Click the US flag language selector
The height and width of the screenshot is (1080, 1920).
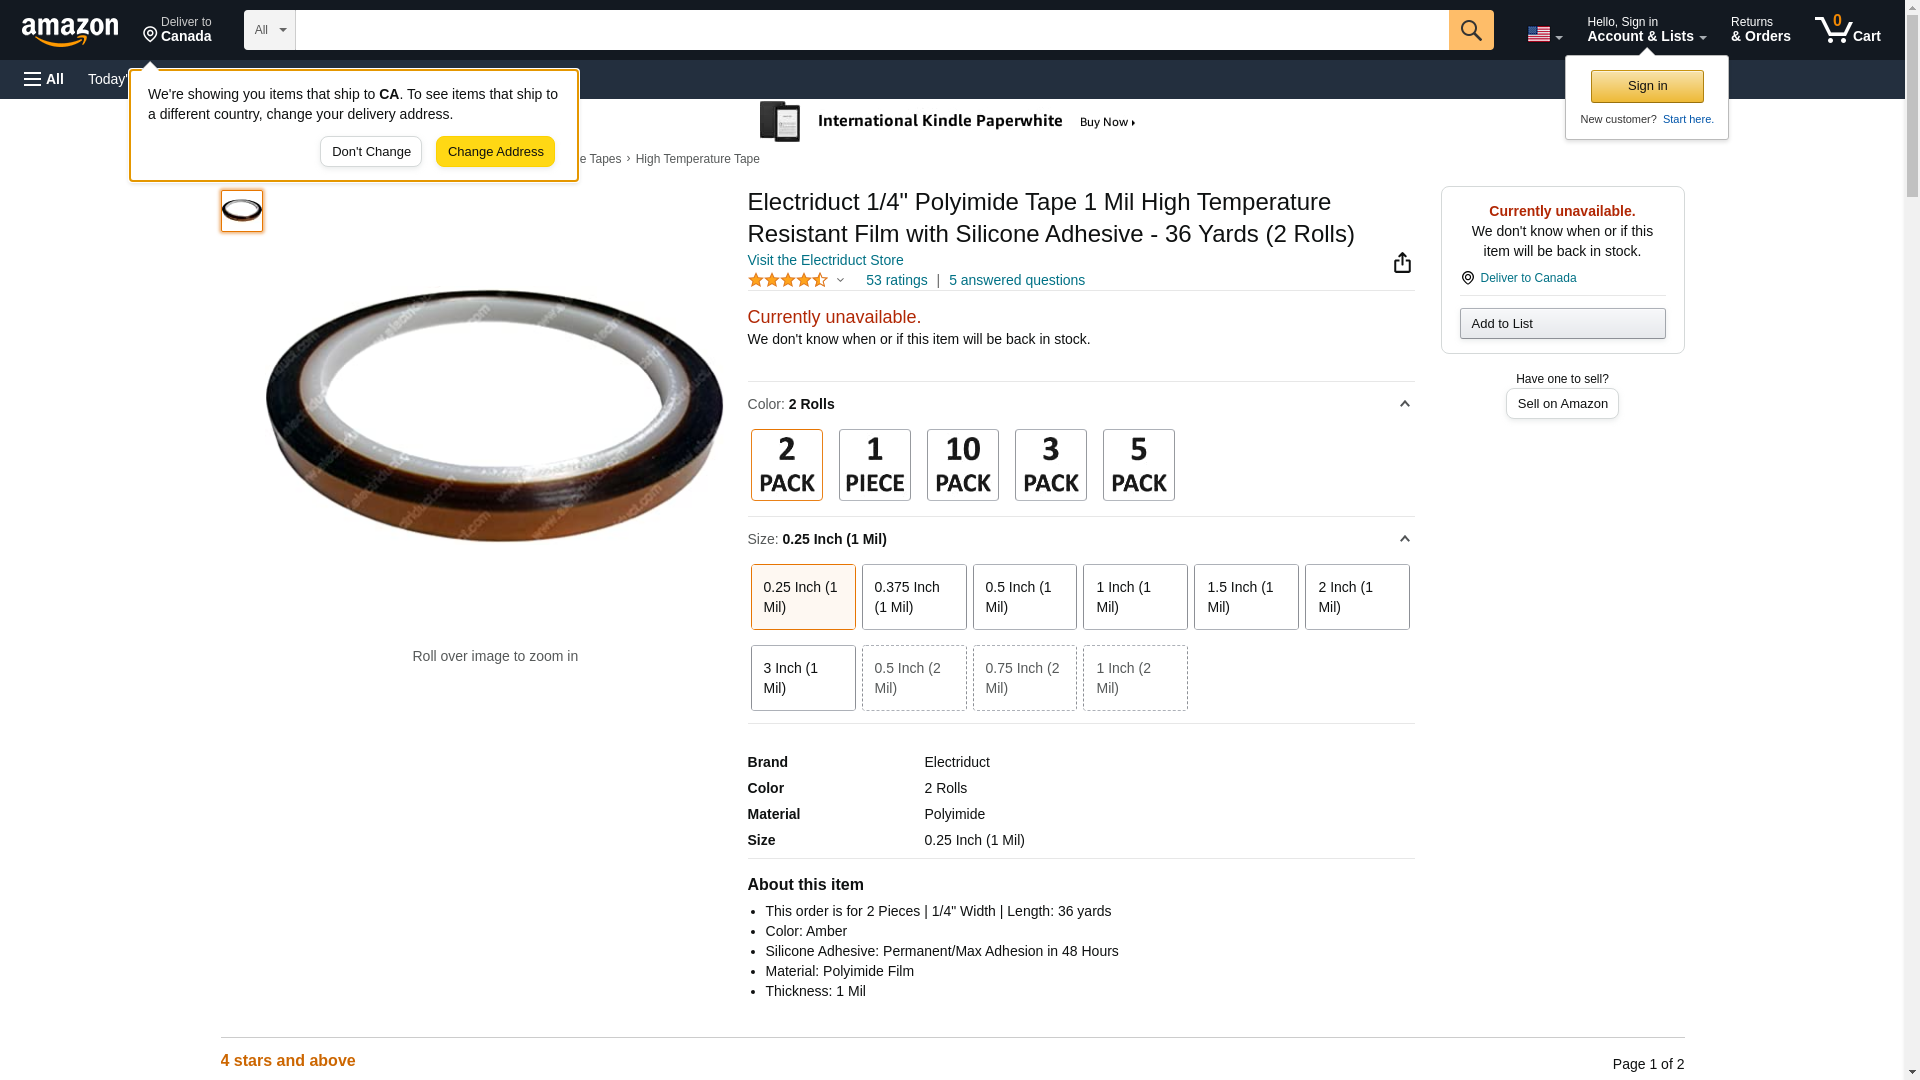1543,34
